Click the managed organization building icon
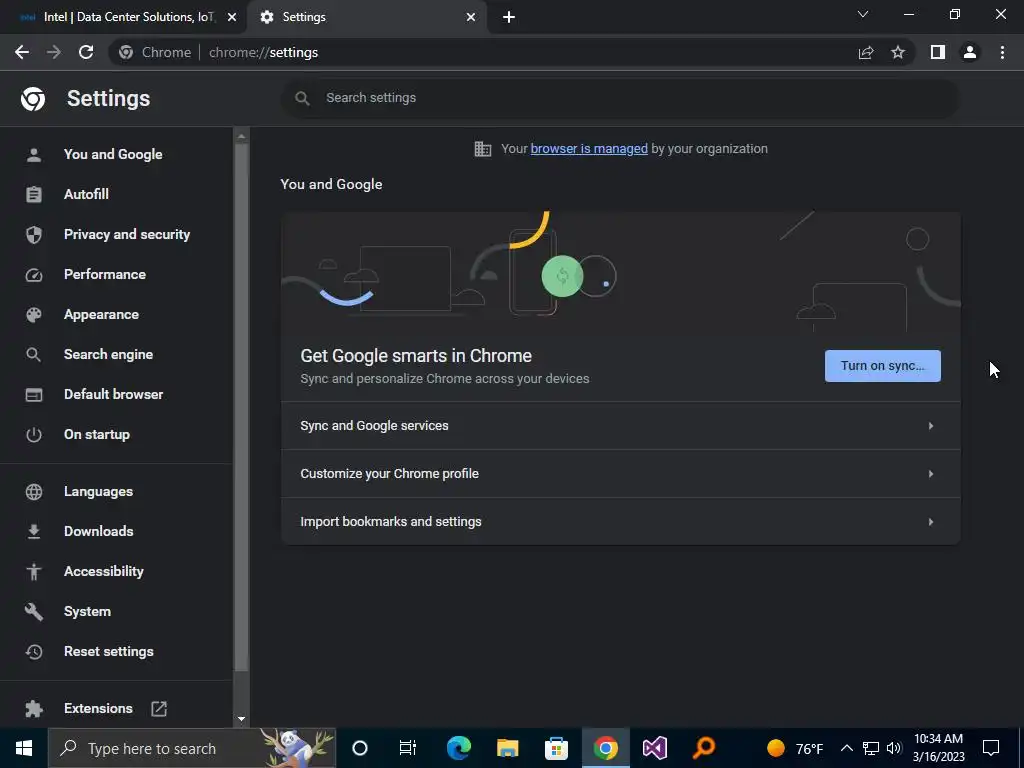 (x=483, y=149)
